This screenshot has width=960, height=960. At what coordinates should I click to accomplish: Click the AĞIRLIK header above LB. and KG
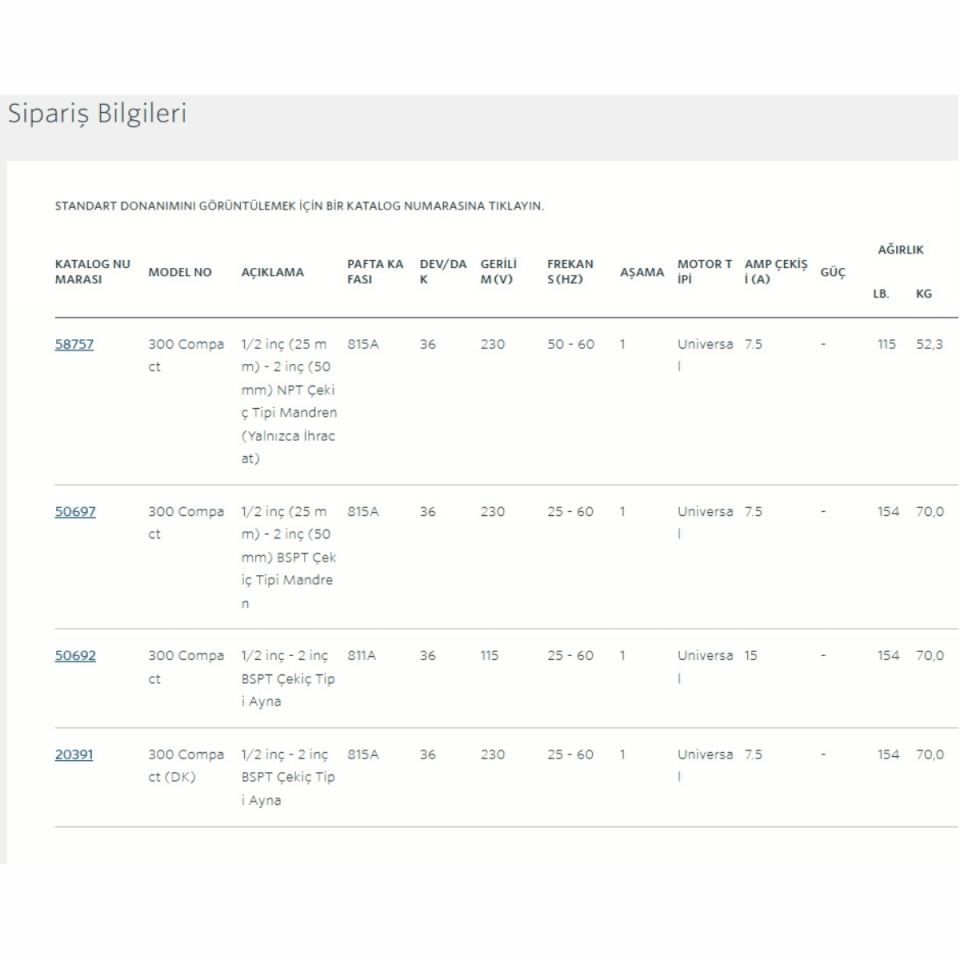[900, 249]
